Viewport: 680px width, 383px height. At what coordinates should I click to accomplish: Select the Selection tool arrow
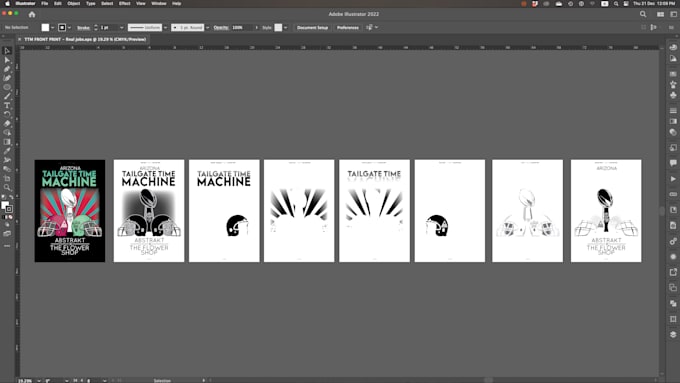pyautogui.click(x=7, y=51)
